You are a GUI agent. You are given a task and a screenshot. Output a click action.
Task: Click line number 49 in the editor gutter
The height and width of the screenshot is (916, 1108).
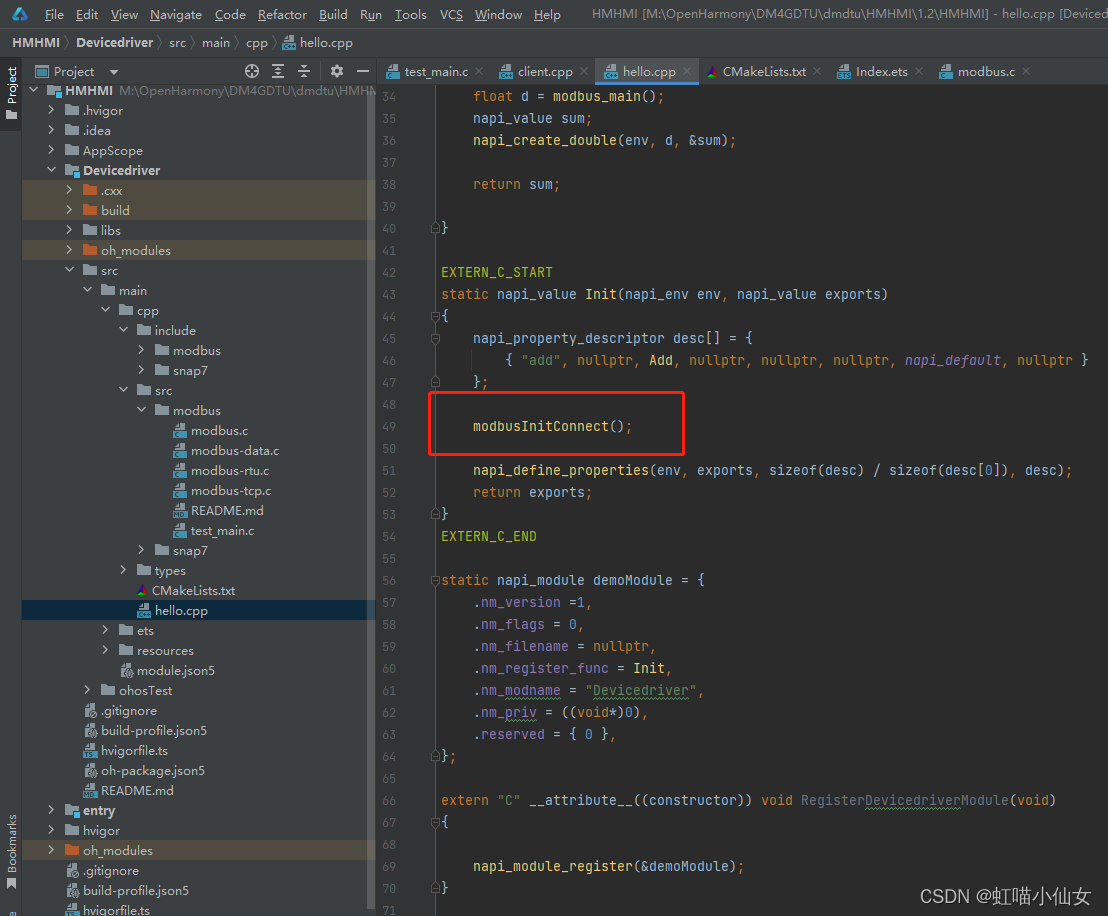(390, 425)
